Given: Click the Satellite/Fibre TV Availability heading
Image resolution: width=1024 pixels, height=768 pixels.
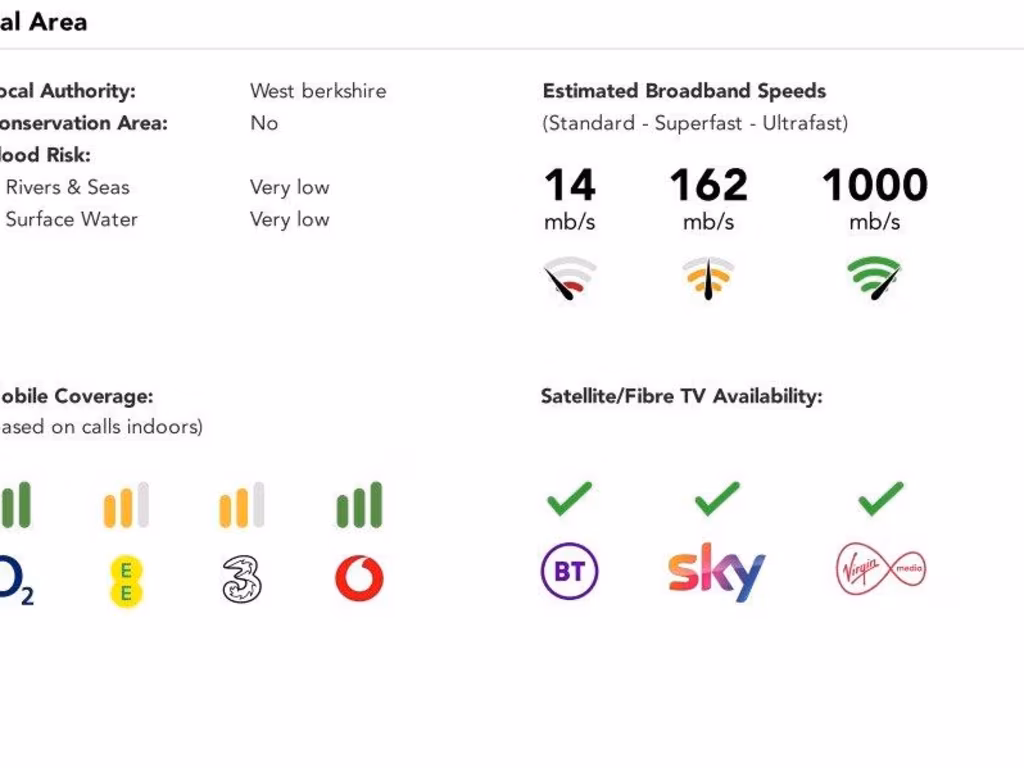Looking at the screenshot, I should (x=681, y=396).
